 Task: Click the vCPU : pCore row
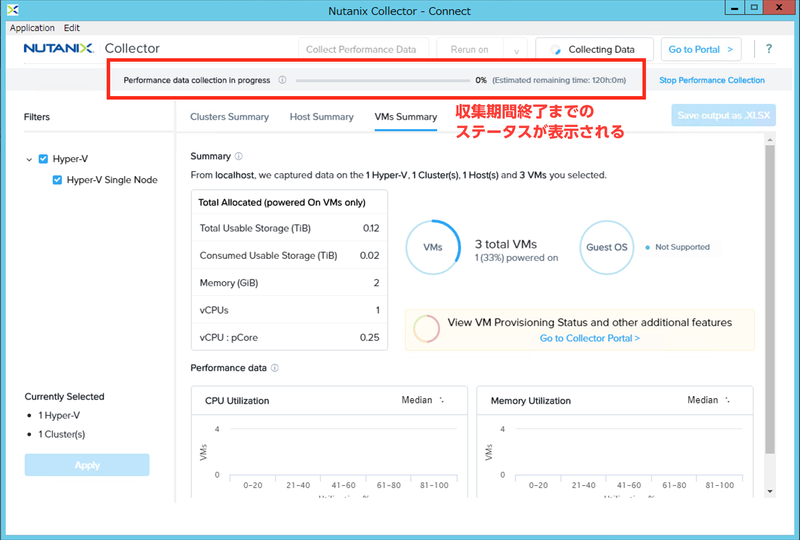tap(289, 337)
